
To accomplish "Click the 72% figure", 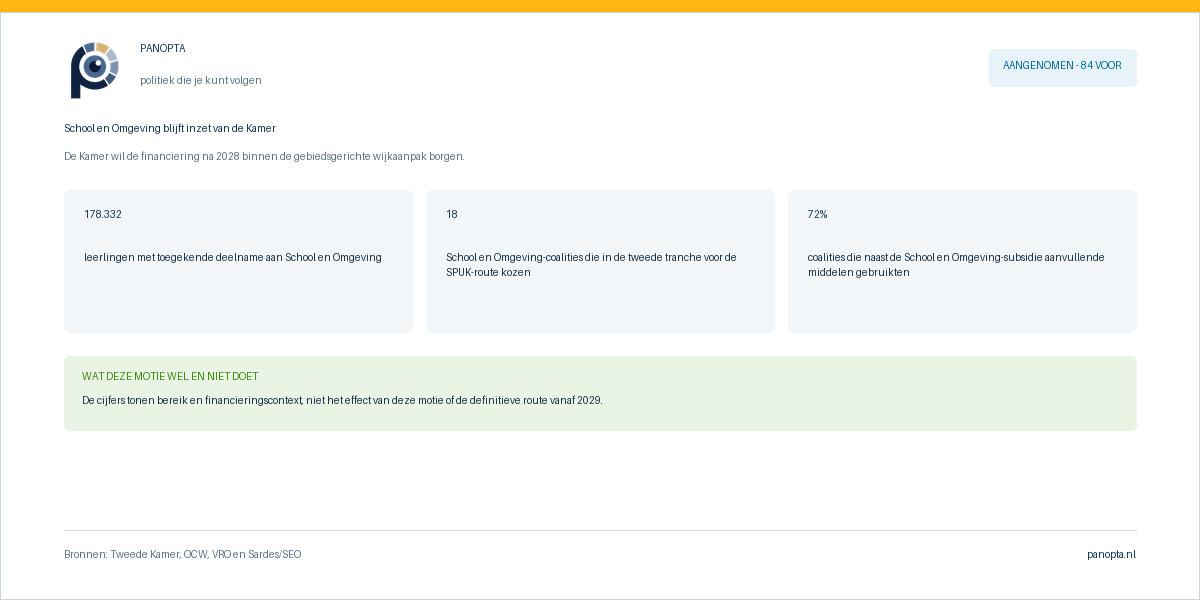I will 818,214.
